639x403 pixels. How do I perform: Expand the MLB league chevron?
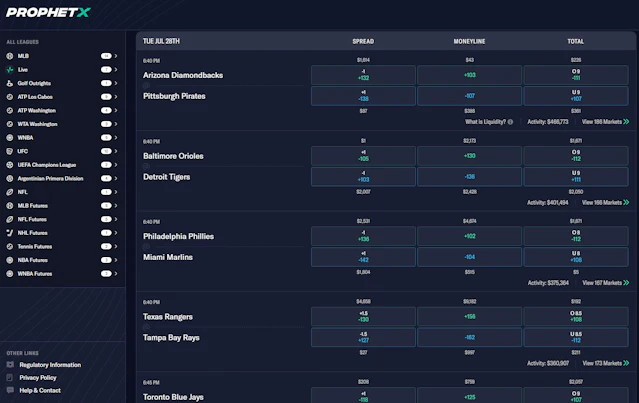[116, 56]
